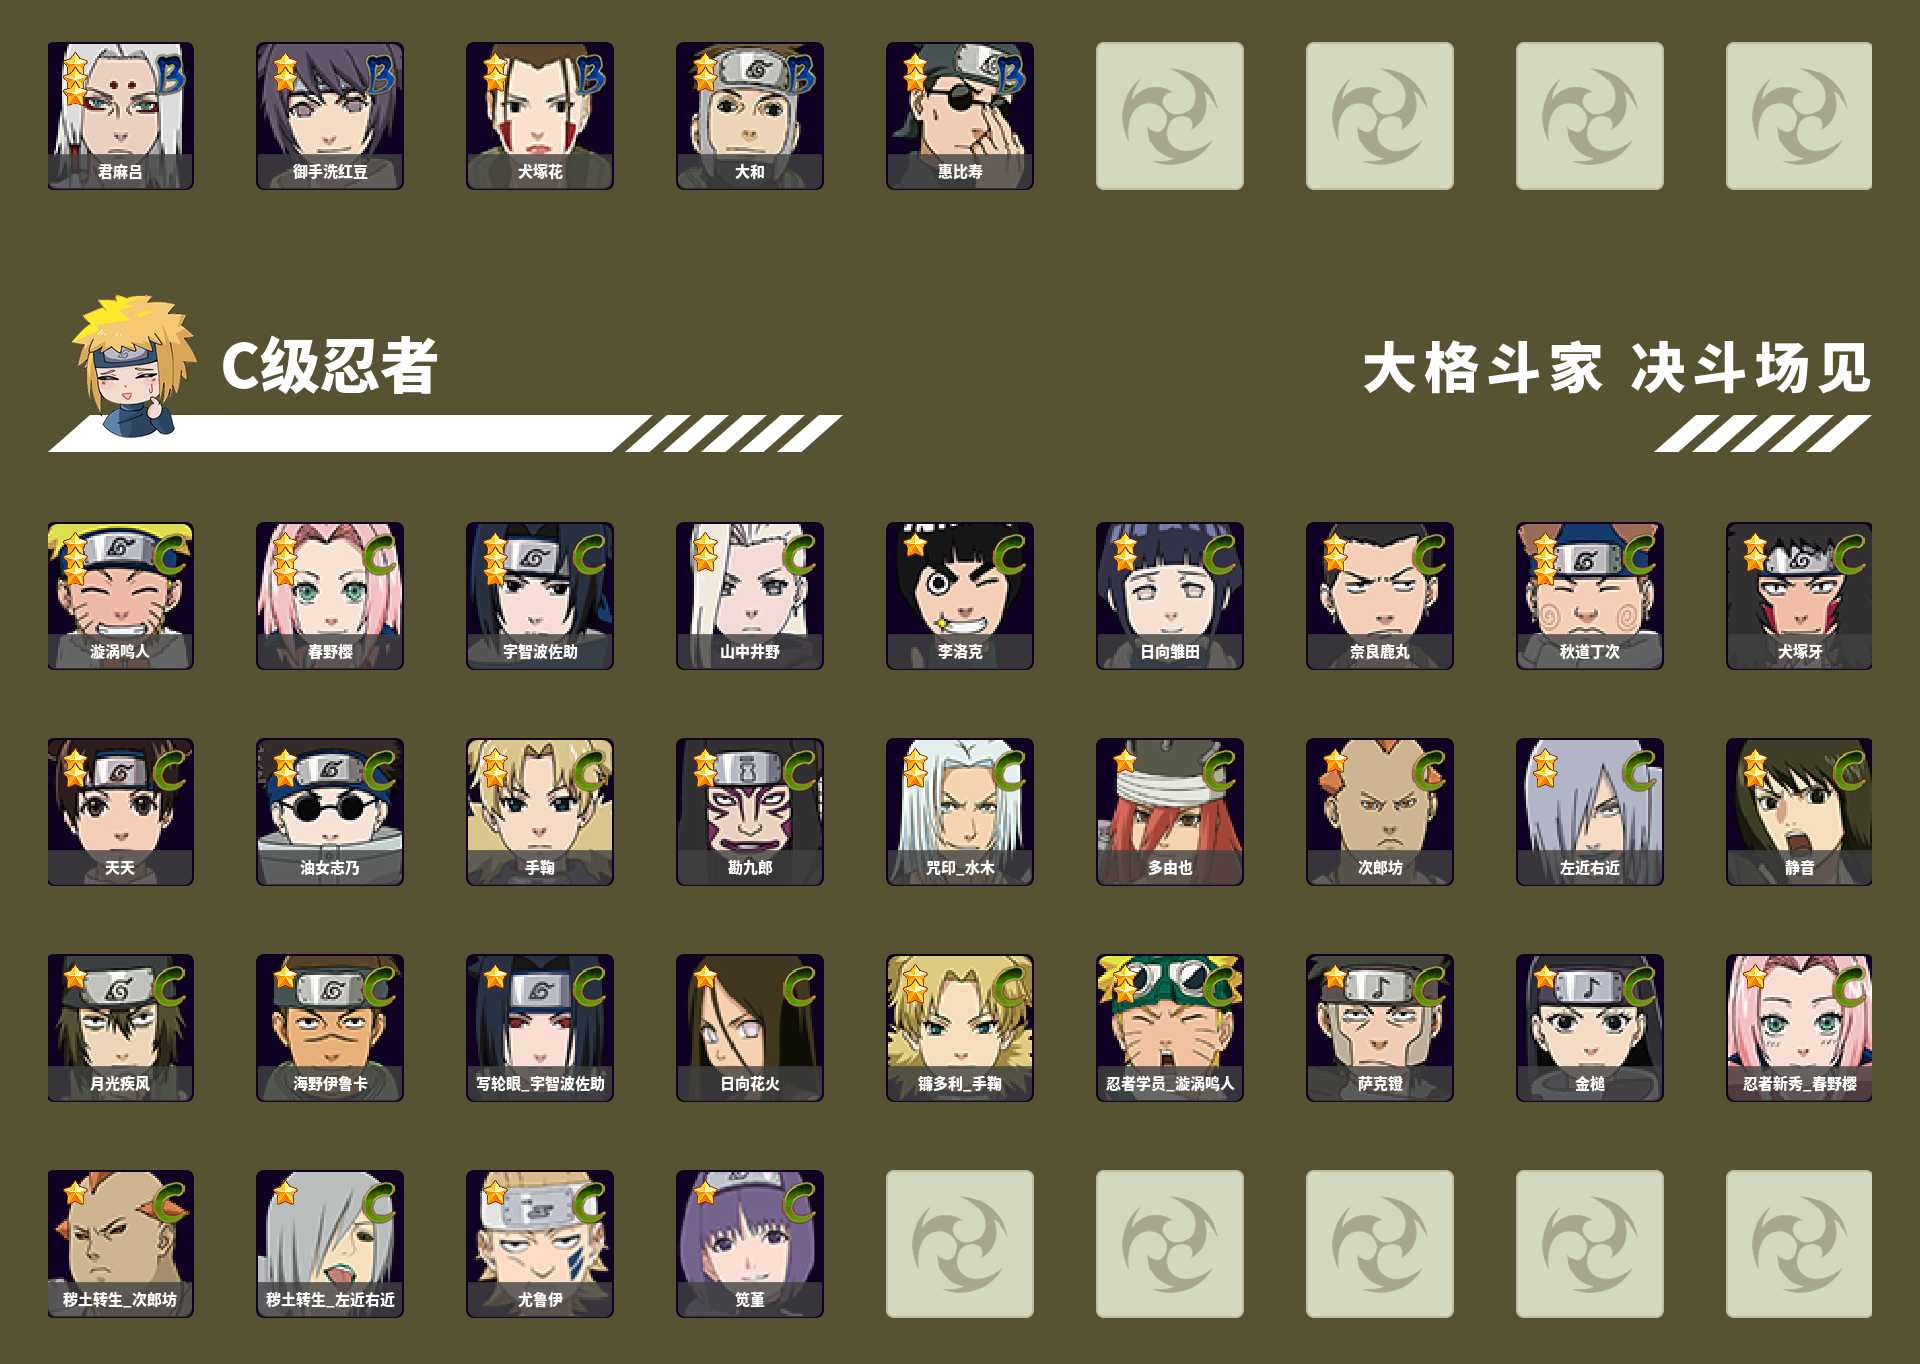Choose the 多由也 character icon
Viewport: 1920px width, 1364px height.
[x=1170, y=812]
